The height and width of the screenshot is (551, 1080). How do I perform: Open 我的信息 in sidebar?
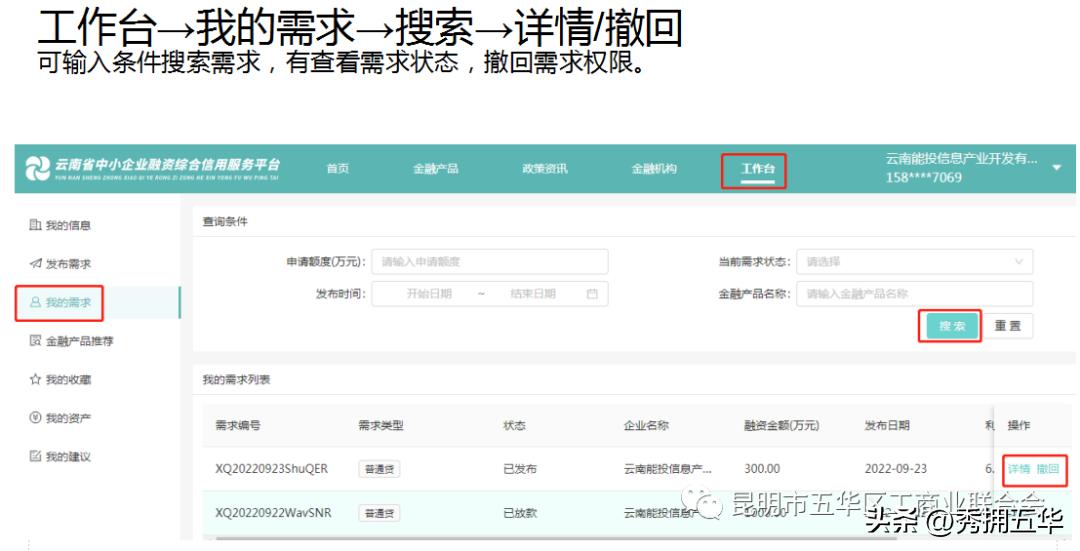click(68, 225)
